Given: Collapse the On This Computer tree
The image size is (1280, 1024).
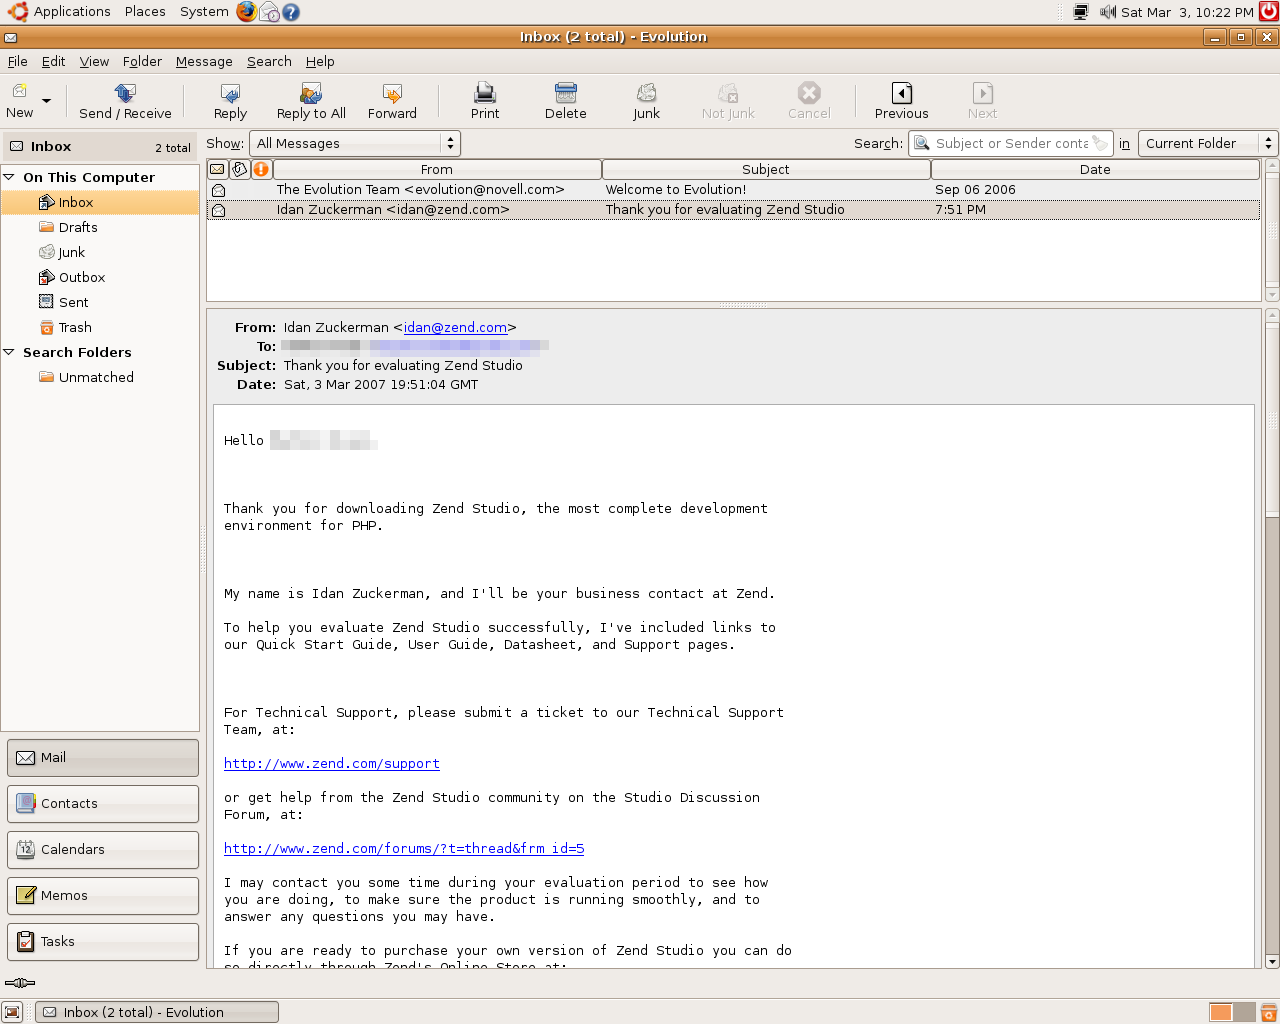Looking at the screenshot, I should (9, 177).
